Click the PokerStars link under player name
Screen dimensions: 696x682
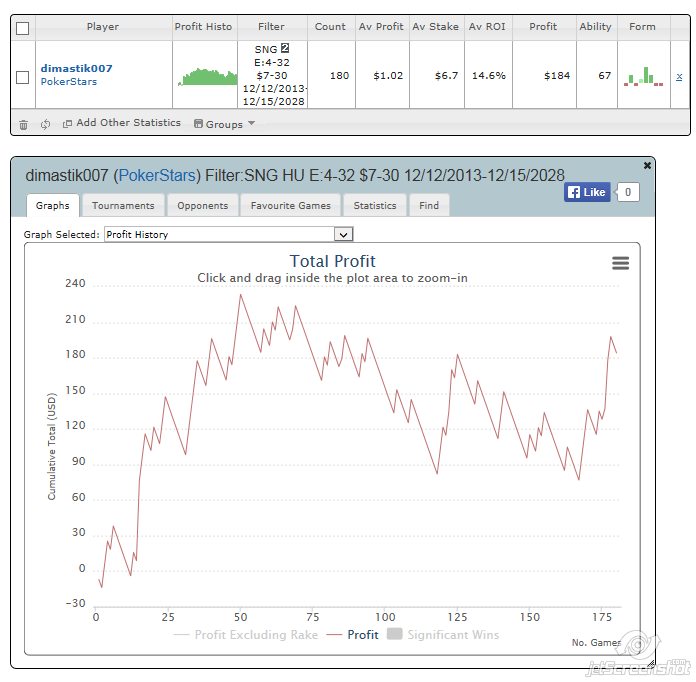(69, 82)
